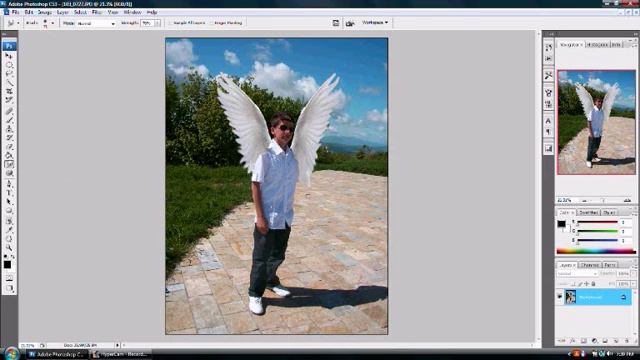Switch to the Swatches tab
This screenshot has height=360, width=640.
[588, 213]
